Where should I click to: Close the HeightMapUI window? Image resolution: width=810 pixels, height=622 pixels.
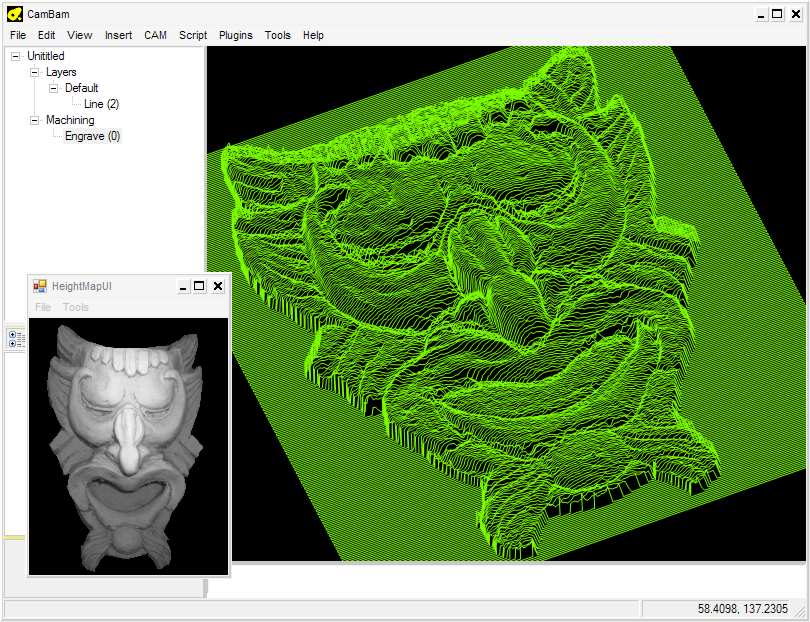point(218,286)
